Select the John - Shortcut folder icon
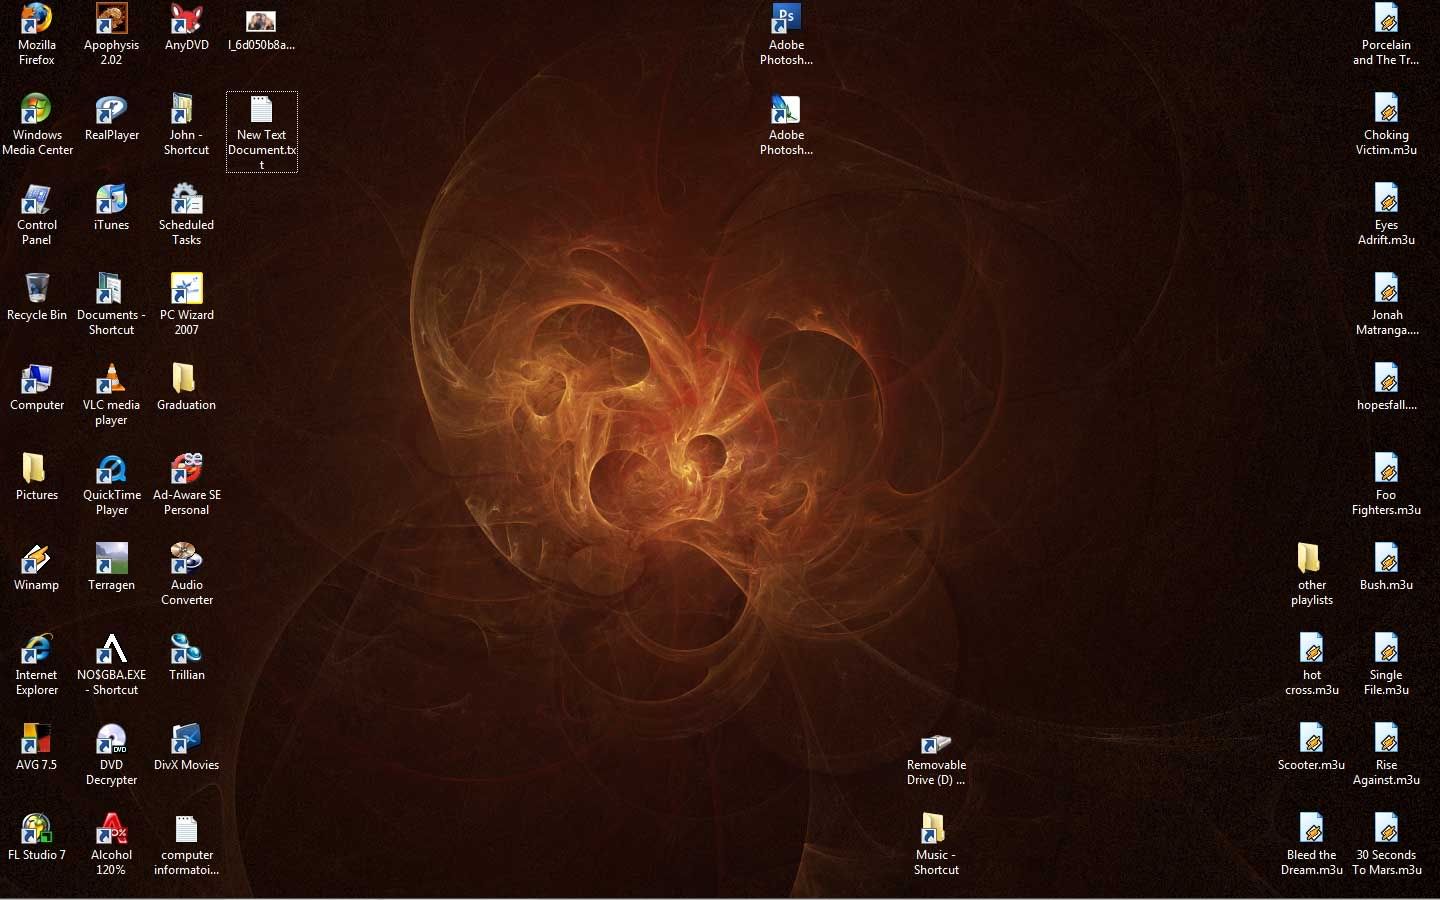The height and width of the screenshot is (900, 1440). point(183,109)
